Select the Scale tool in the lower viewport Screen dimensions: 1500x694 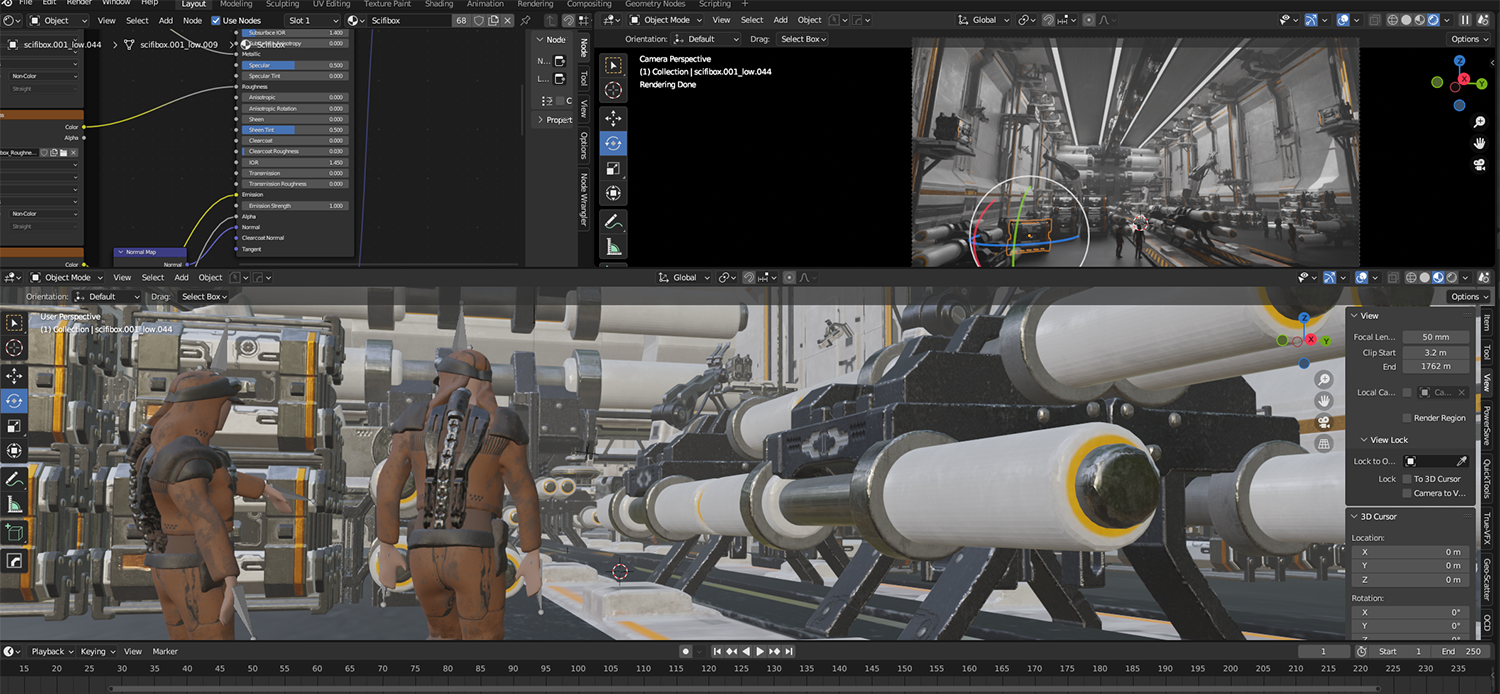[x=14, y=426]
